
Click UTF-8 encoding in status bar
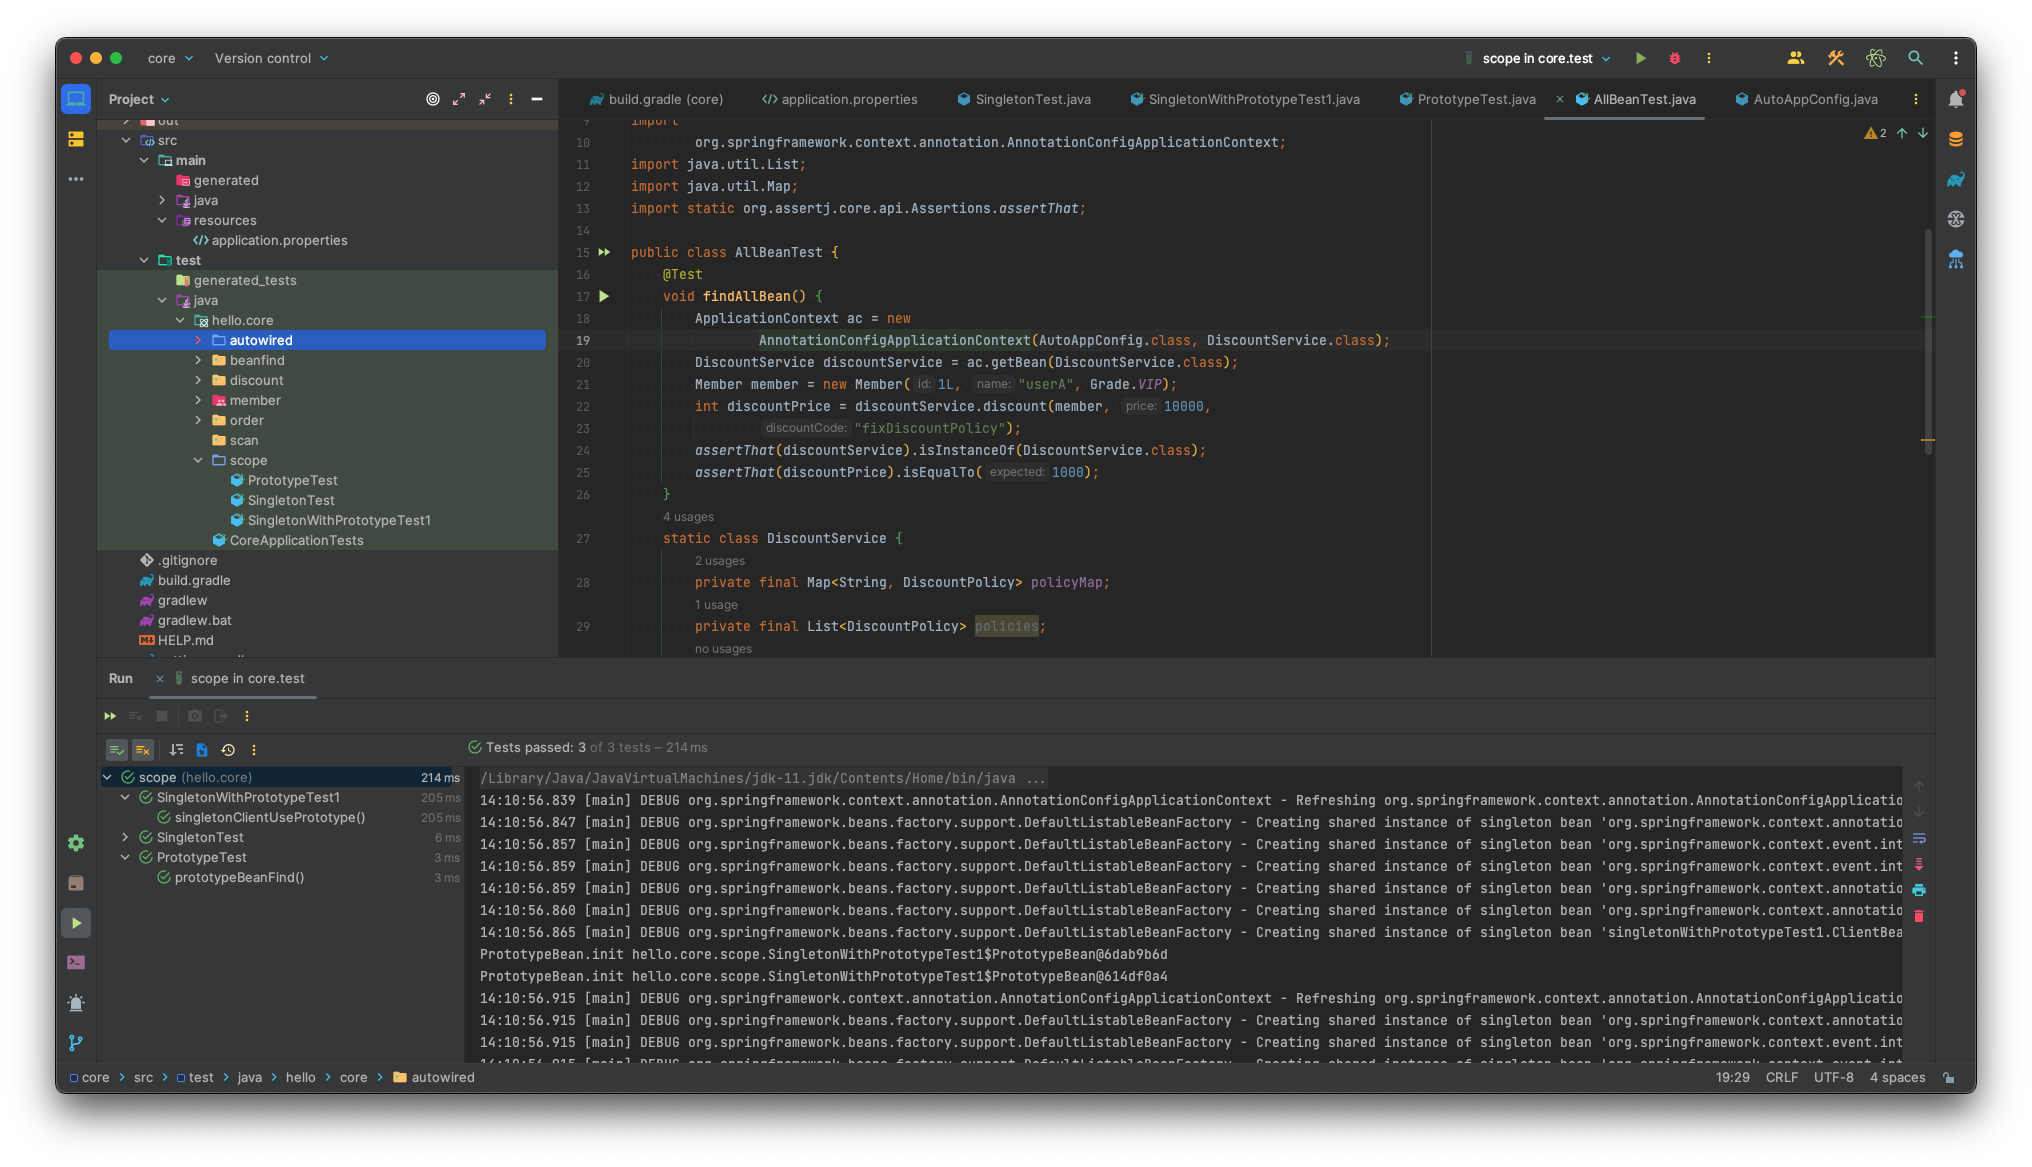(1834, 1078)
